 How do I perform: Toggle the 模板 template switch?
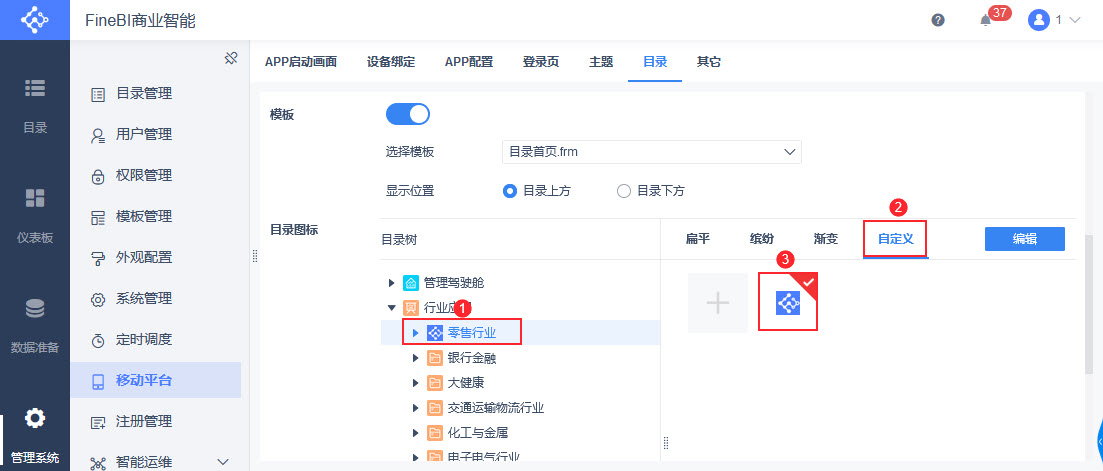click(408, 114)
